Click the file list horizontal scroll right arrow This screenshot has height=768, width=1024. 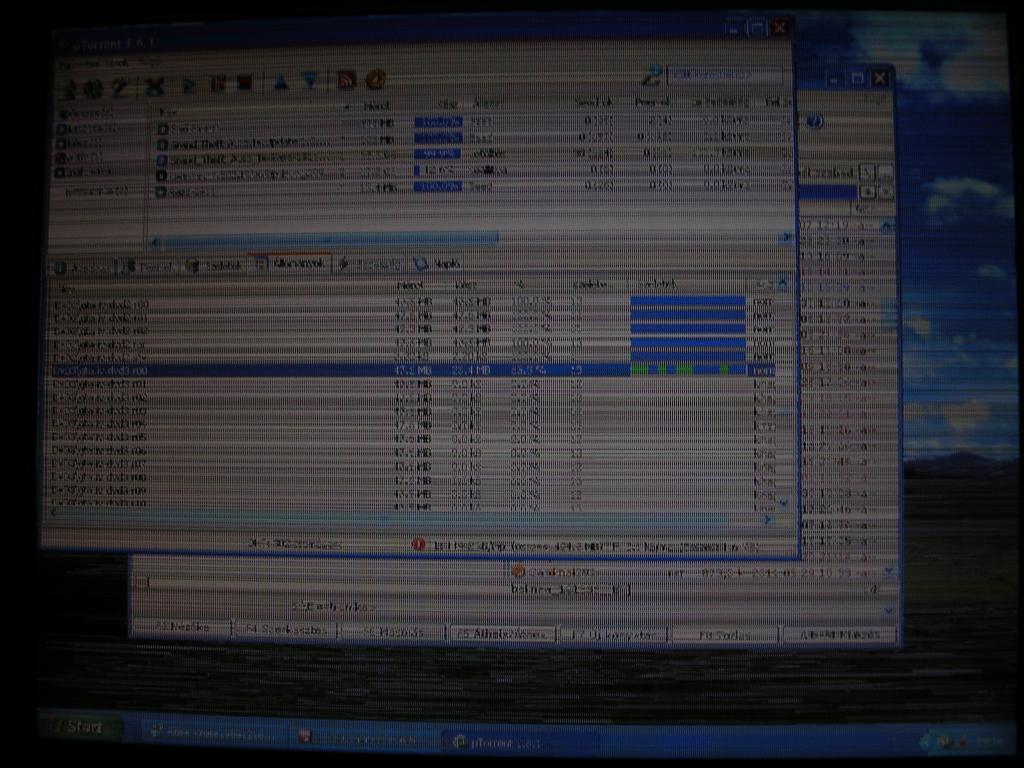pos(769,520)
